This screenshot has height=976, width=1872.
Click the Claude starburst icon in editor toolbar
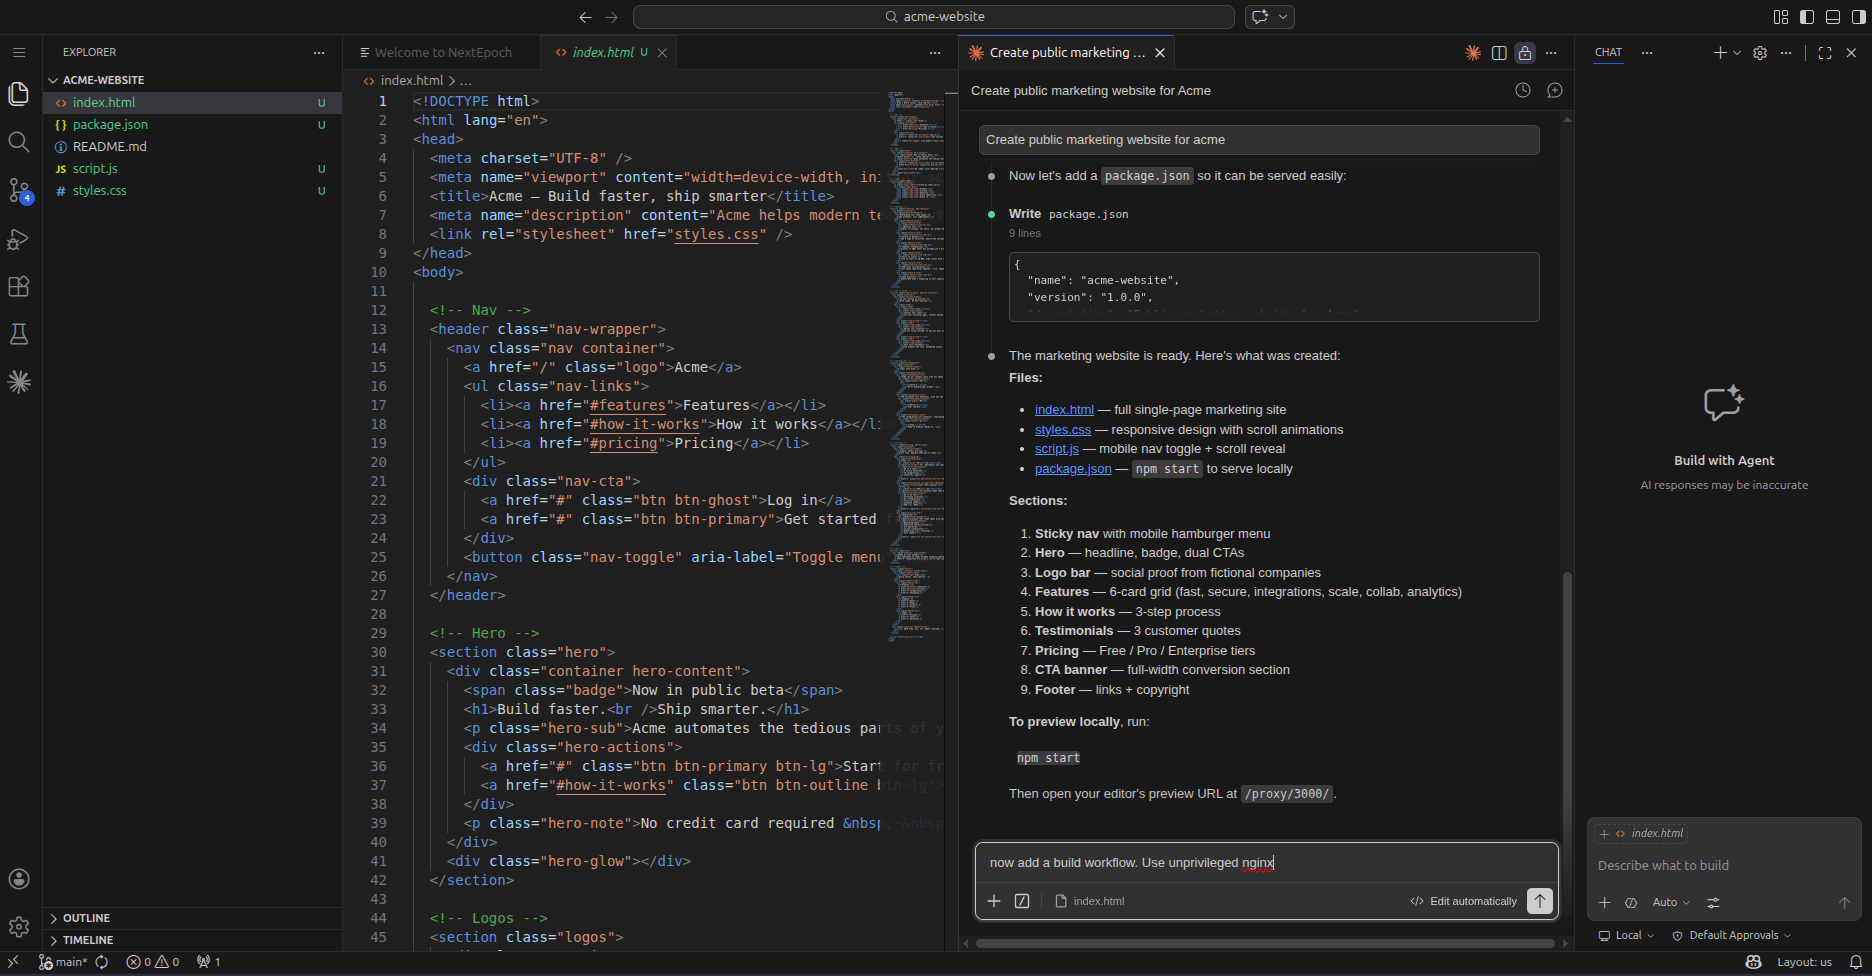pyautogui.click(x=1473, y=53)
